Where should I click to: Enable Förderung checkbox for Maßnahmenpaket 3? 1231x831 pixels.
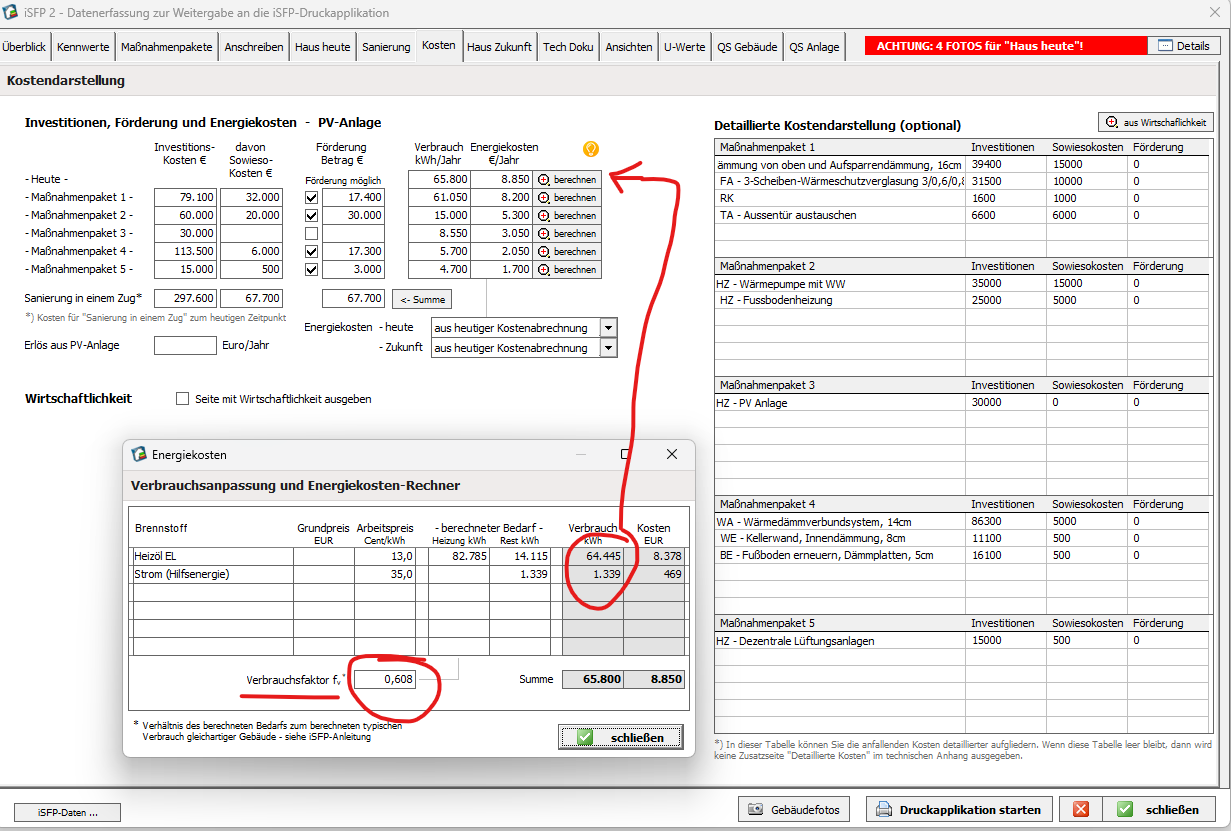click(x=312, y=234)
